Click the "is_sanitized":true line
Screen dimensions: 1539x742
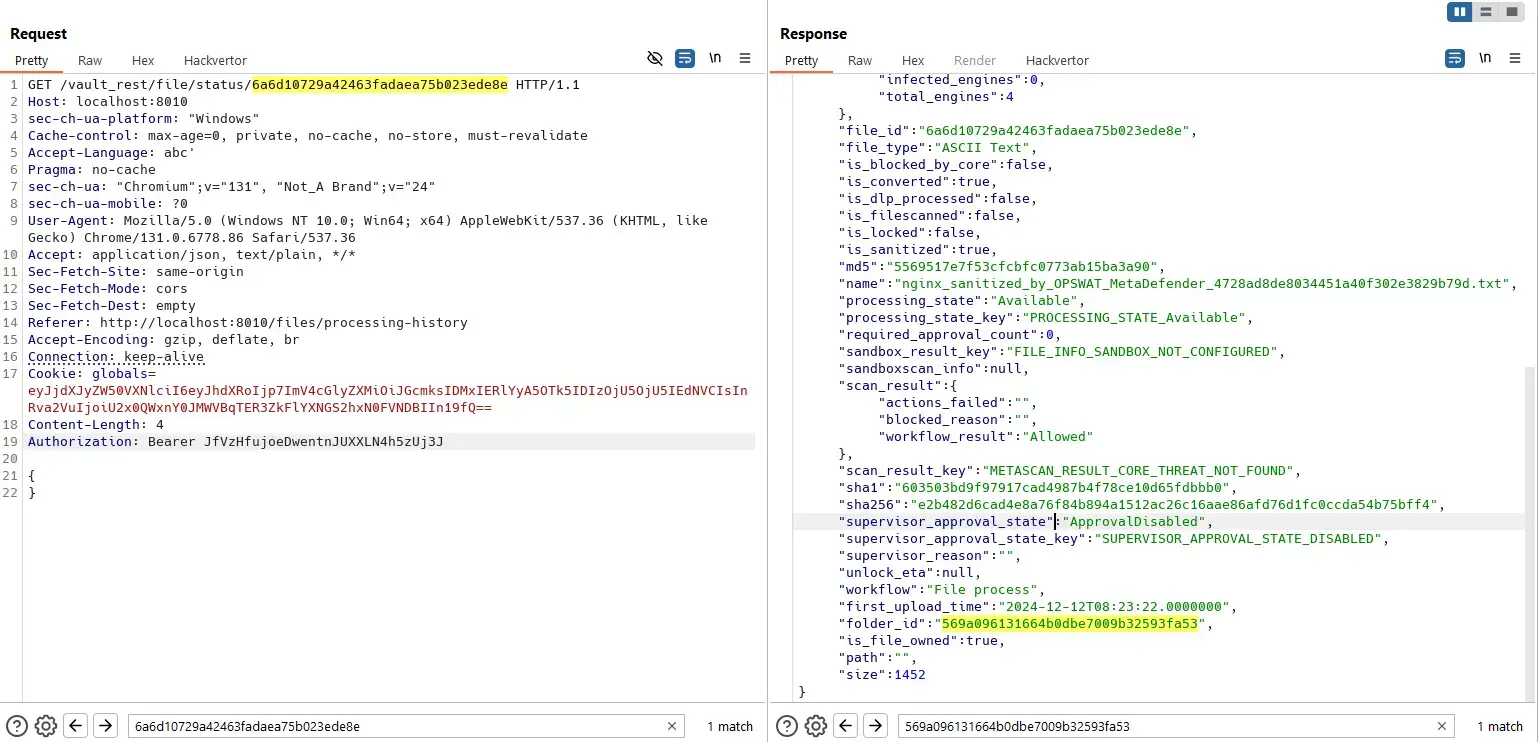pos(918,250)
